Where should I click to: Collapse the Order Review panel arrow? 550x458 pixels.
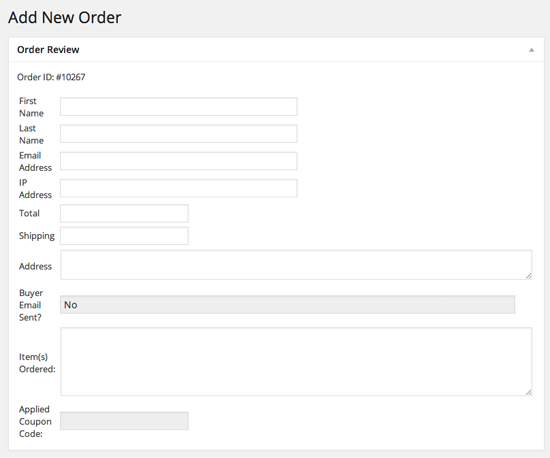[x=531, y=50]
